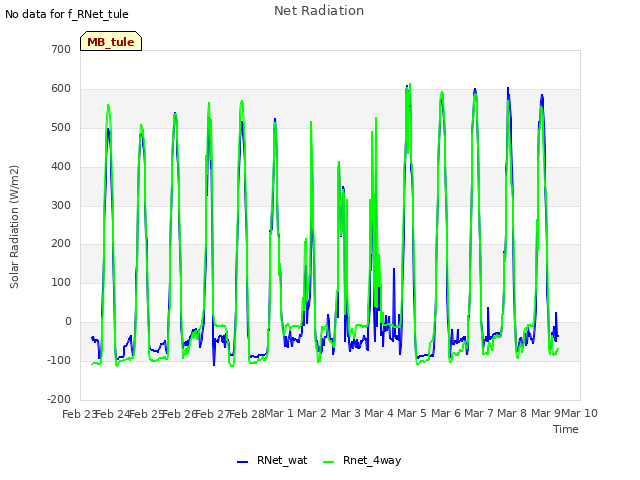
Task: Click the Mar 8 x-axis label
Action: point(512,413)
